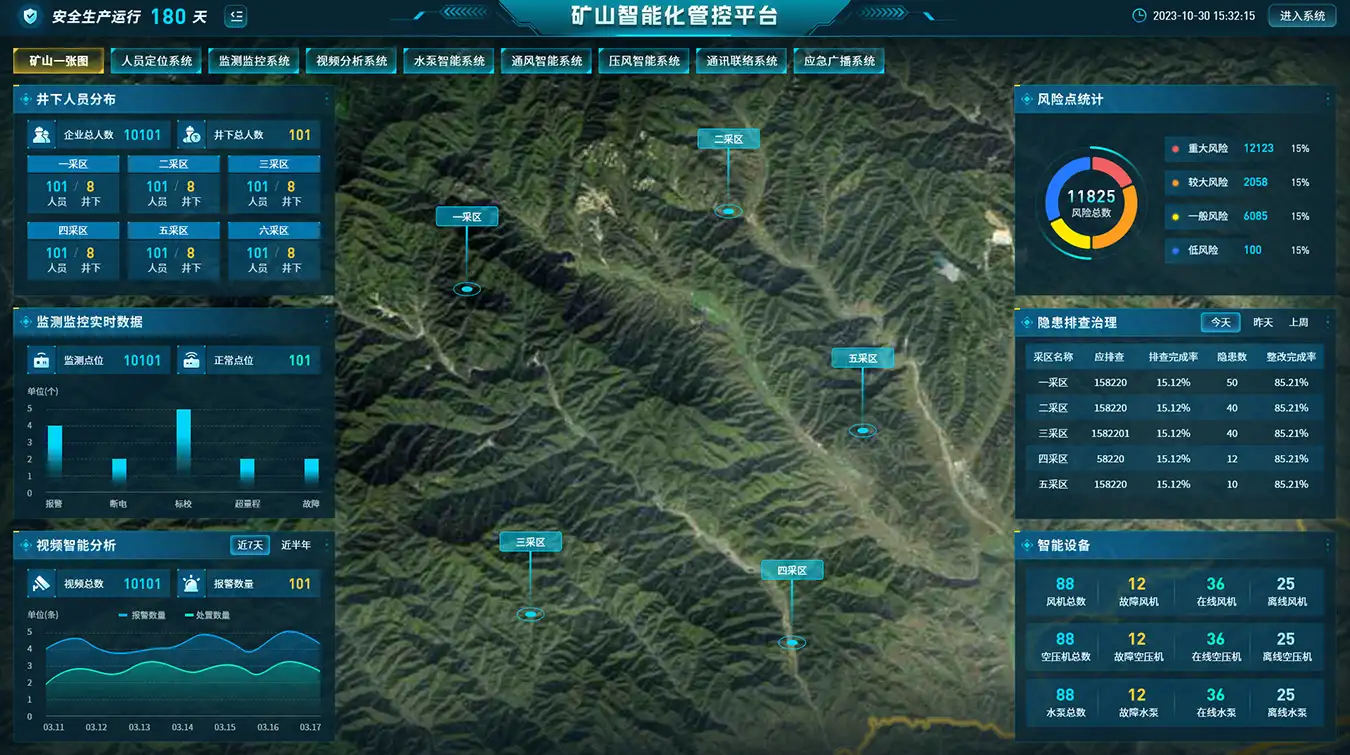Click the 井下人员分布 panel title diamond icon
Image resolution: width=1350 pixels, height=755 pixels.
click(x=25, y=100)
